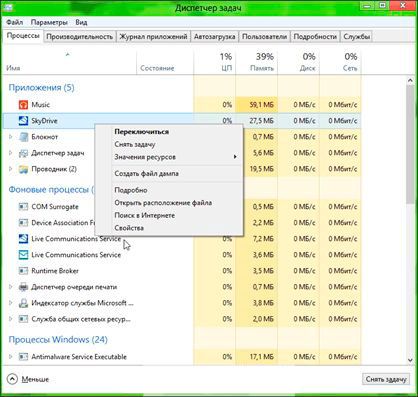Click the Диспетчер задач process icon

coord(23,153)
